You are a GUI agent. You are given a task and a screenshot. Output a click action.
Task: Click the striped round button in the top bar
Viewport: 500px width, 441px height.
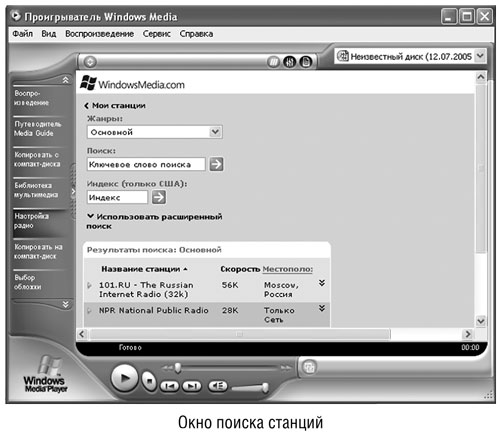point(273,62)
